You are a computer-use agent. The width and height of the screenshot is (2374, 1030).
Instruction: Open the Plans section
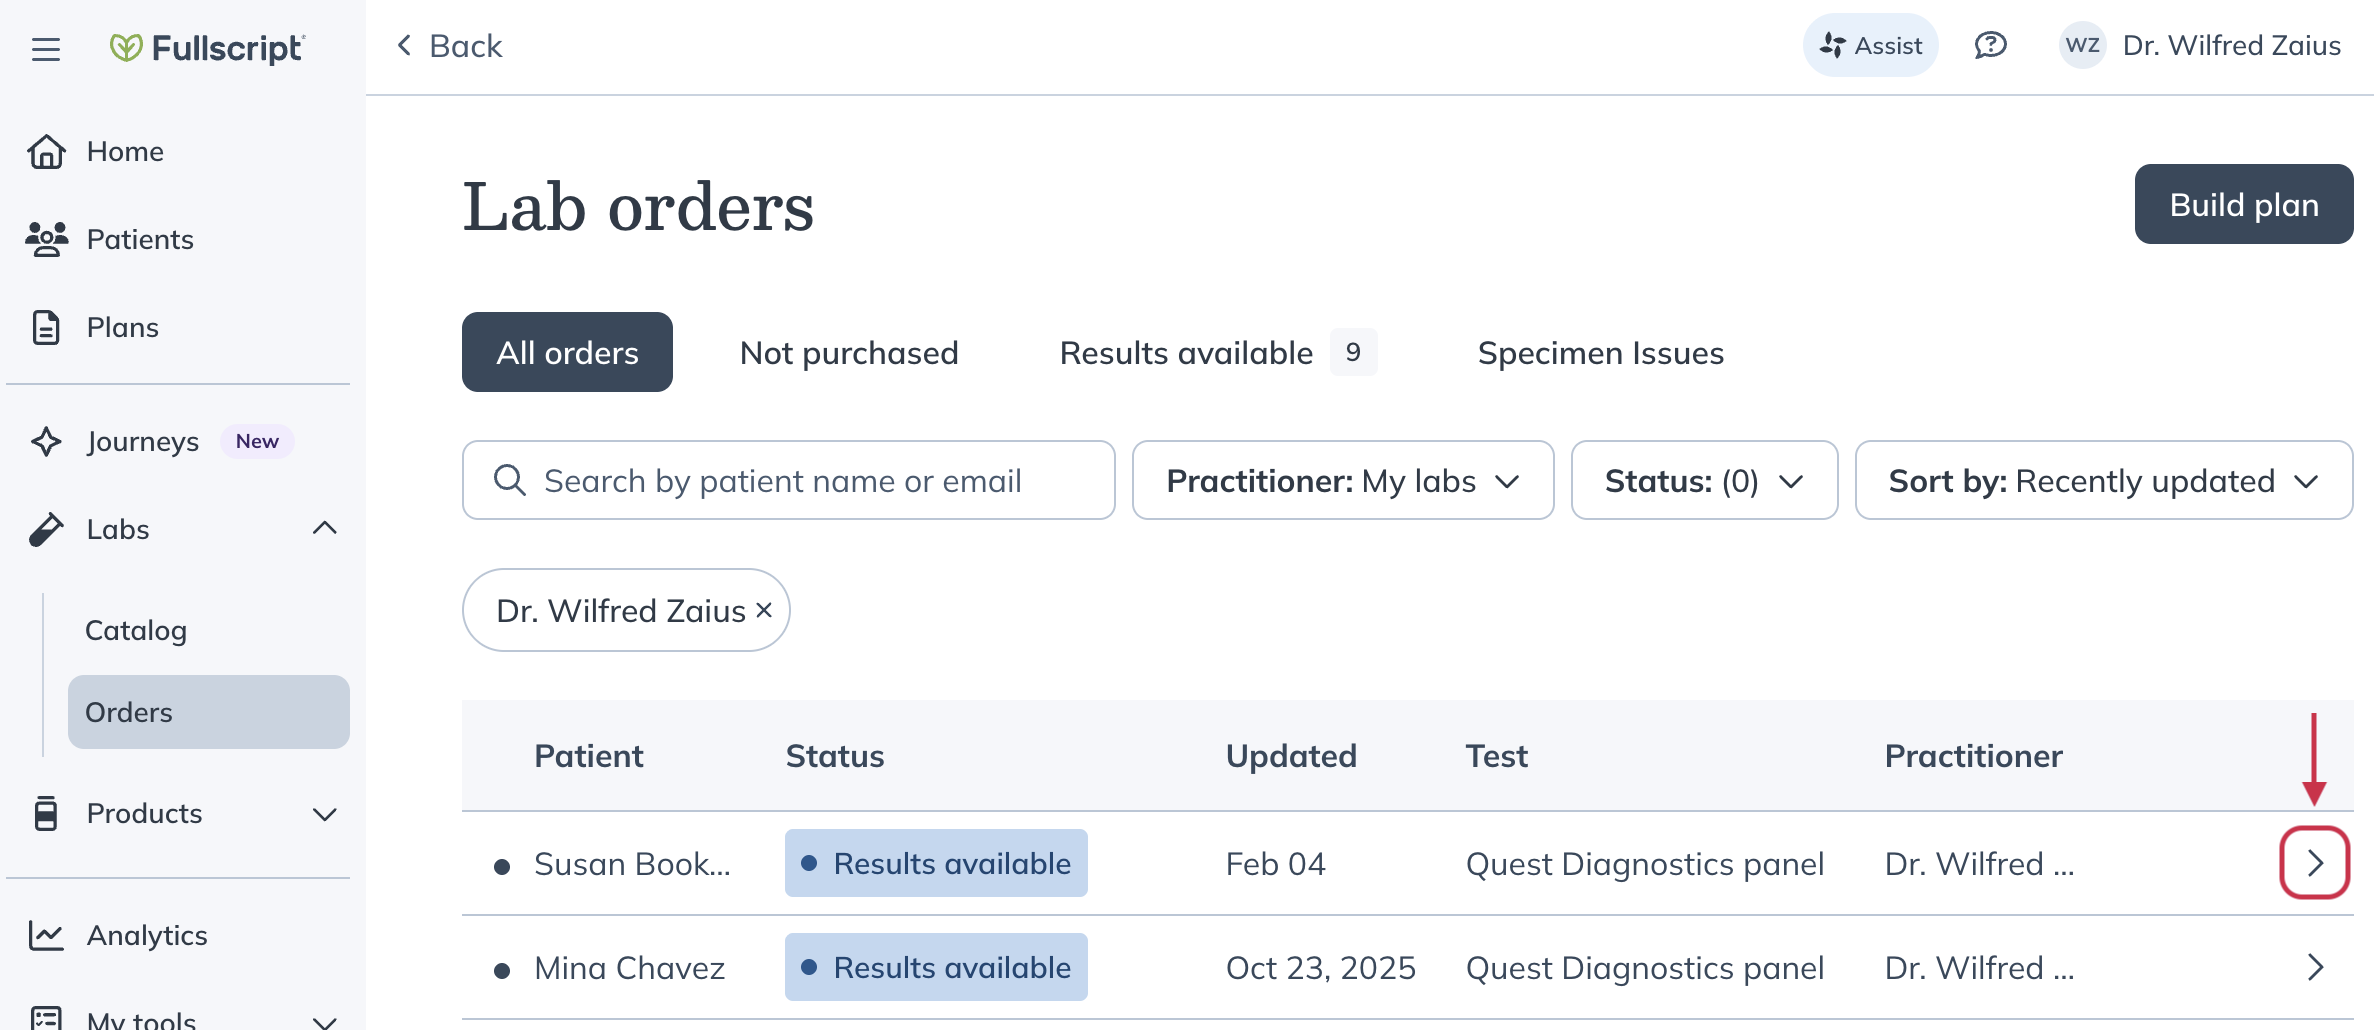click(122, 327)
